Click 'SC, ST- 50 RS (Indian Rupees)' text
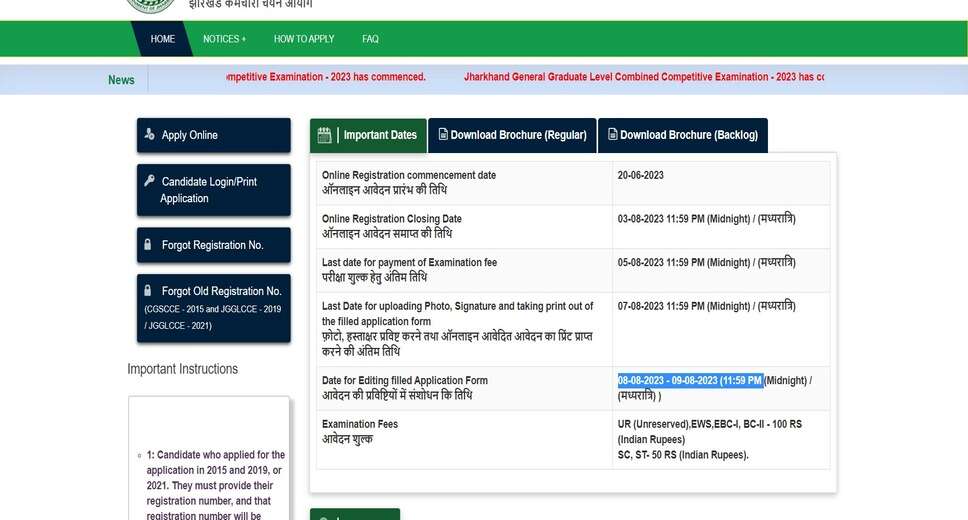968x520 pixels. coord(683,455)
